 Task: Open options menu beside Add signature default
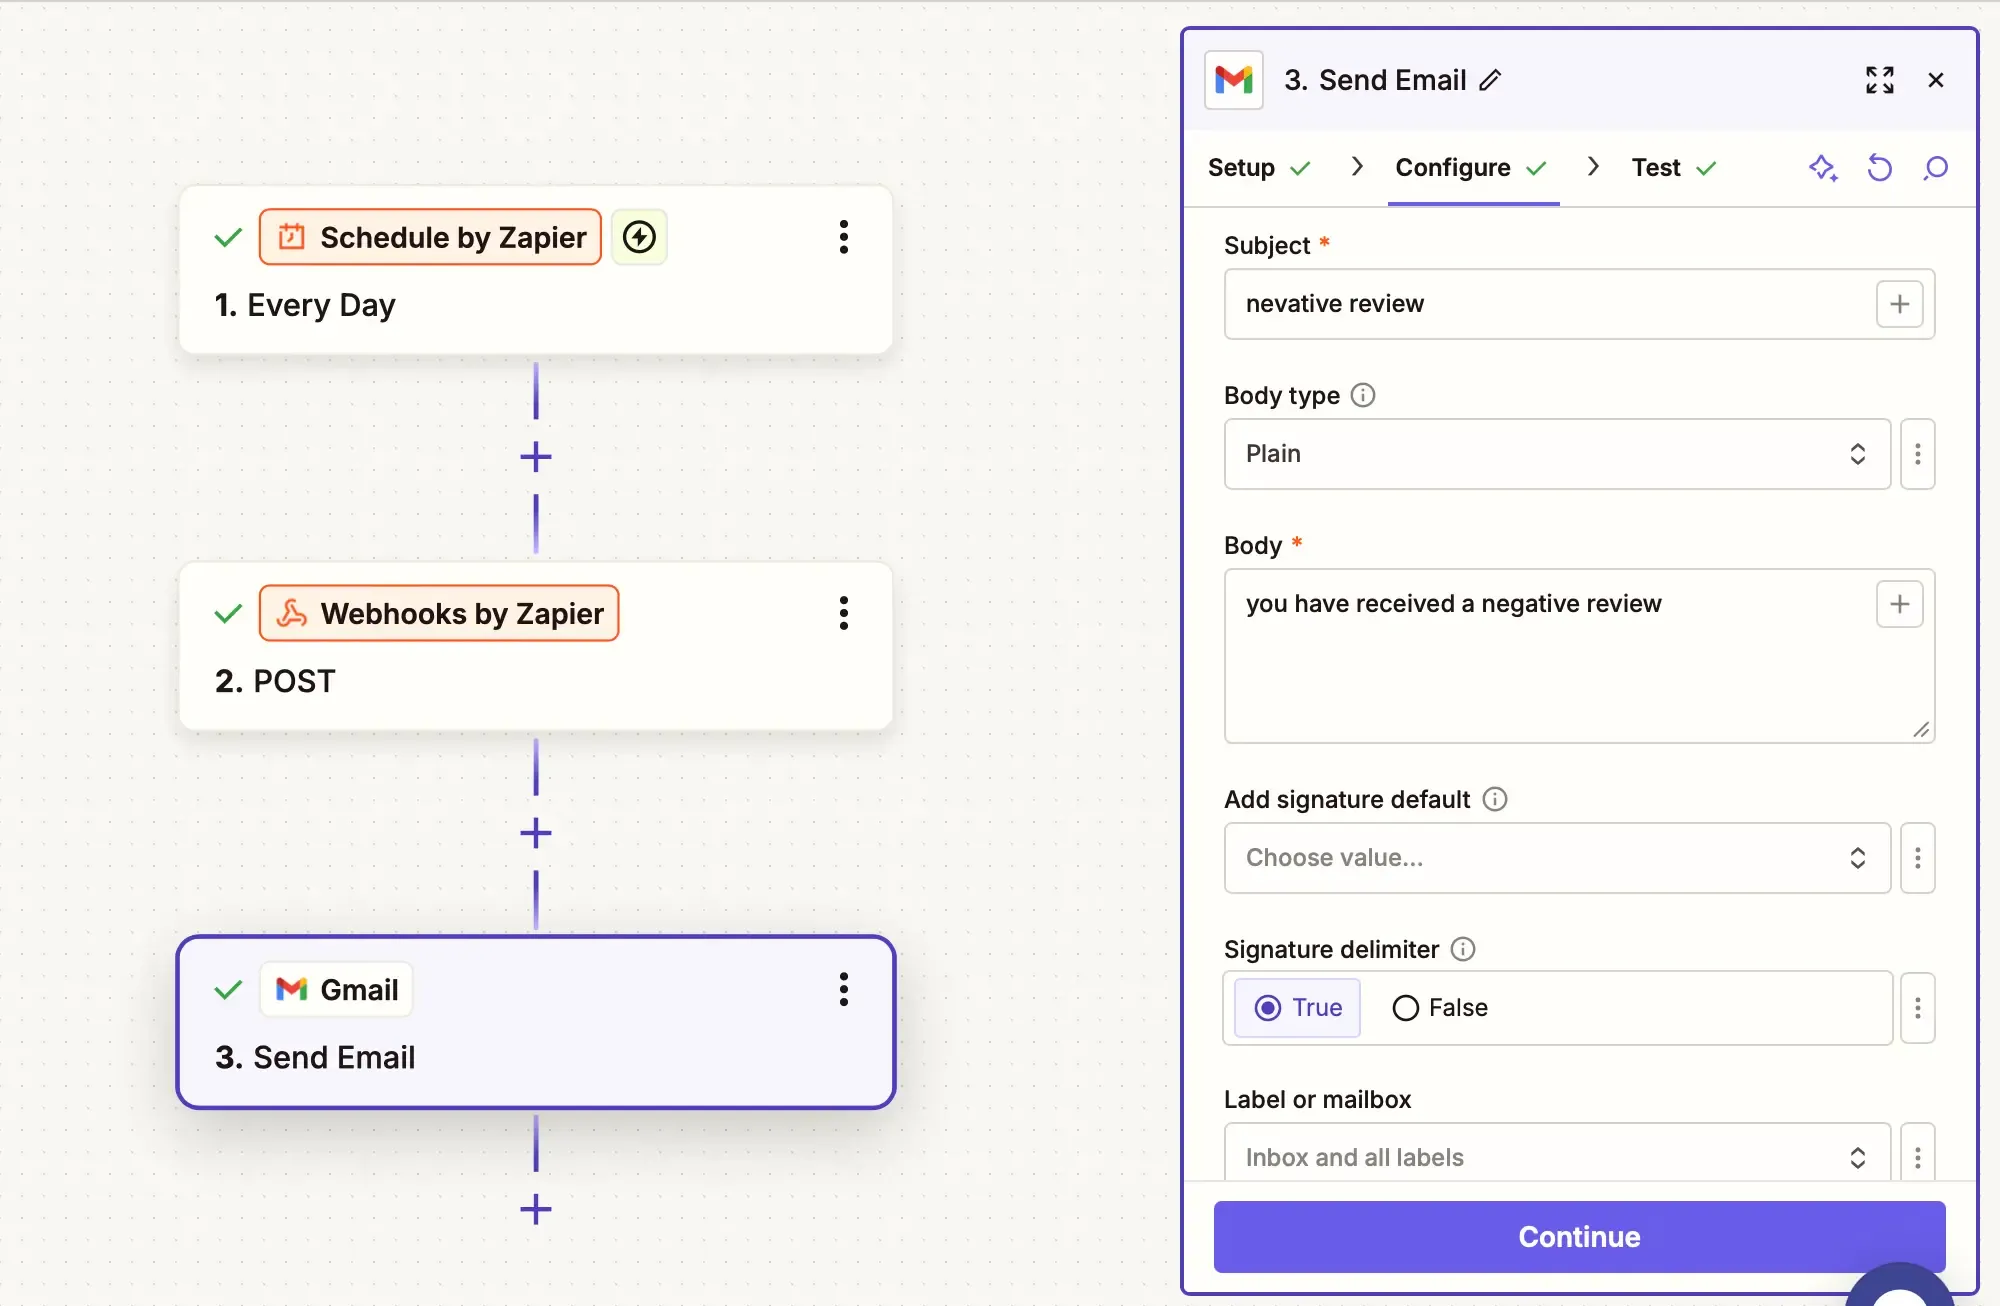pyautogui.click(x=1918, y=858)
